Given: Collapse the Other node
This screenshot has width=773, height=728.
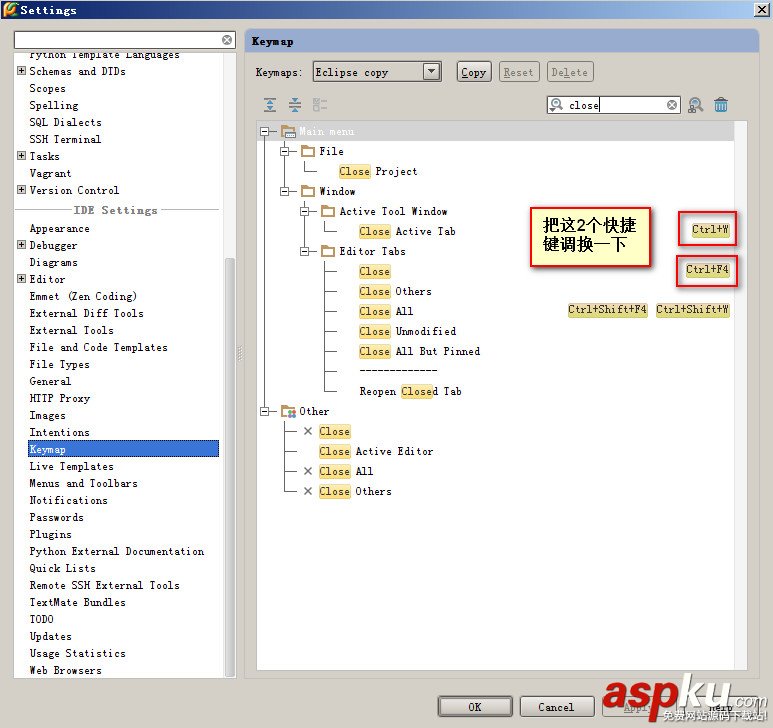Looking at the screenshot, I should click(x=265, y=411).
